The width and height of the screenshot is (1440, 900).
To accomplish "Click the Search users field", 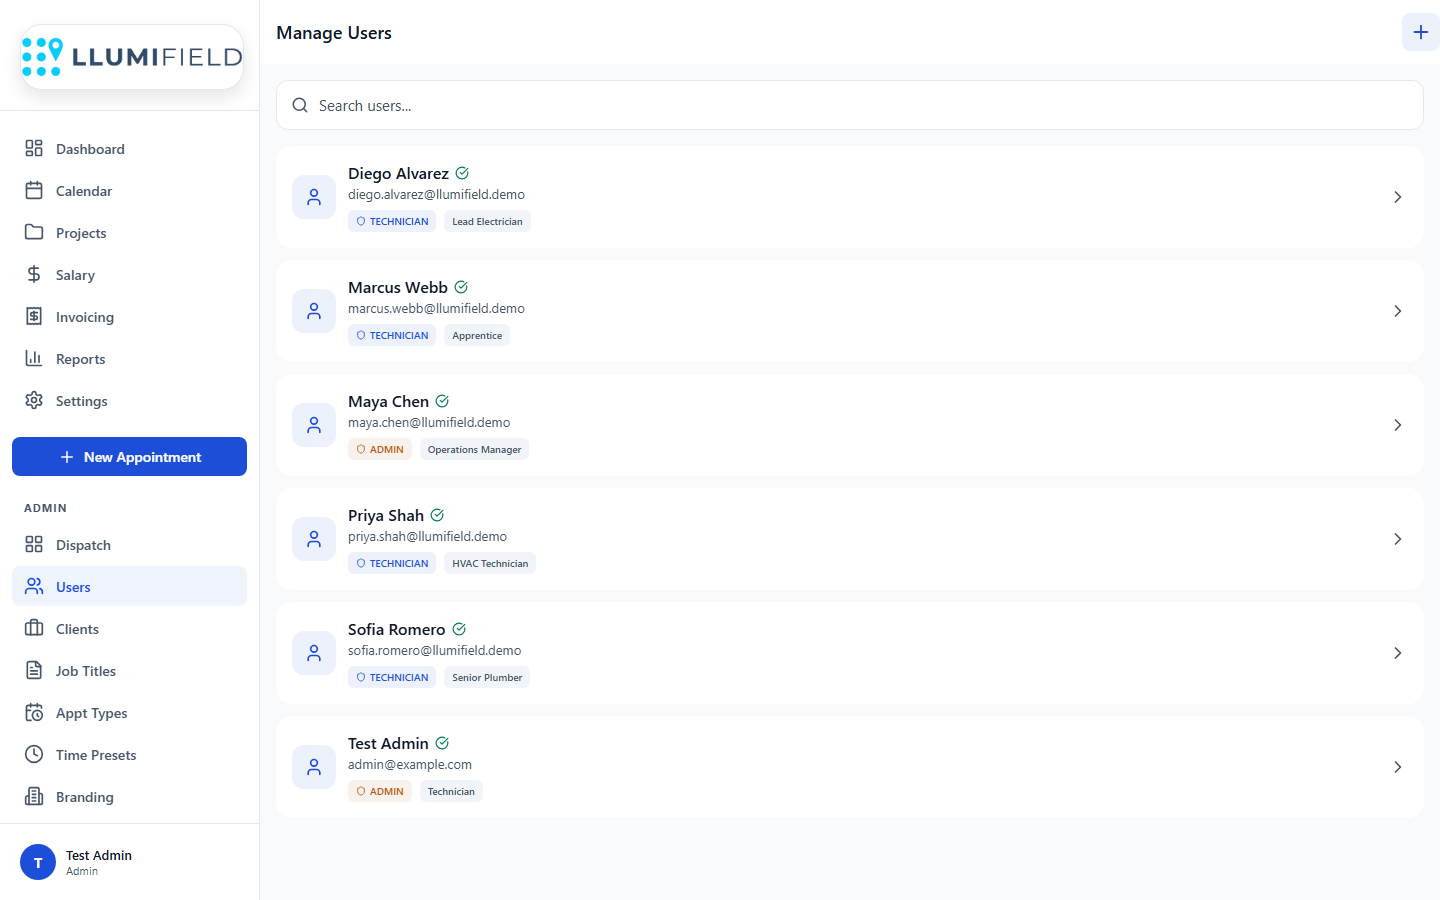I will click(x=850, y=105).
